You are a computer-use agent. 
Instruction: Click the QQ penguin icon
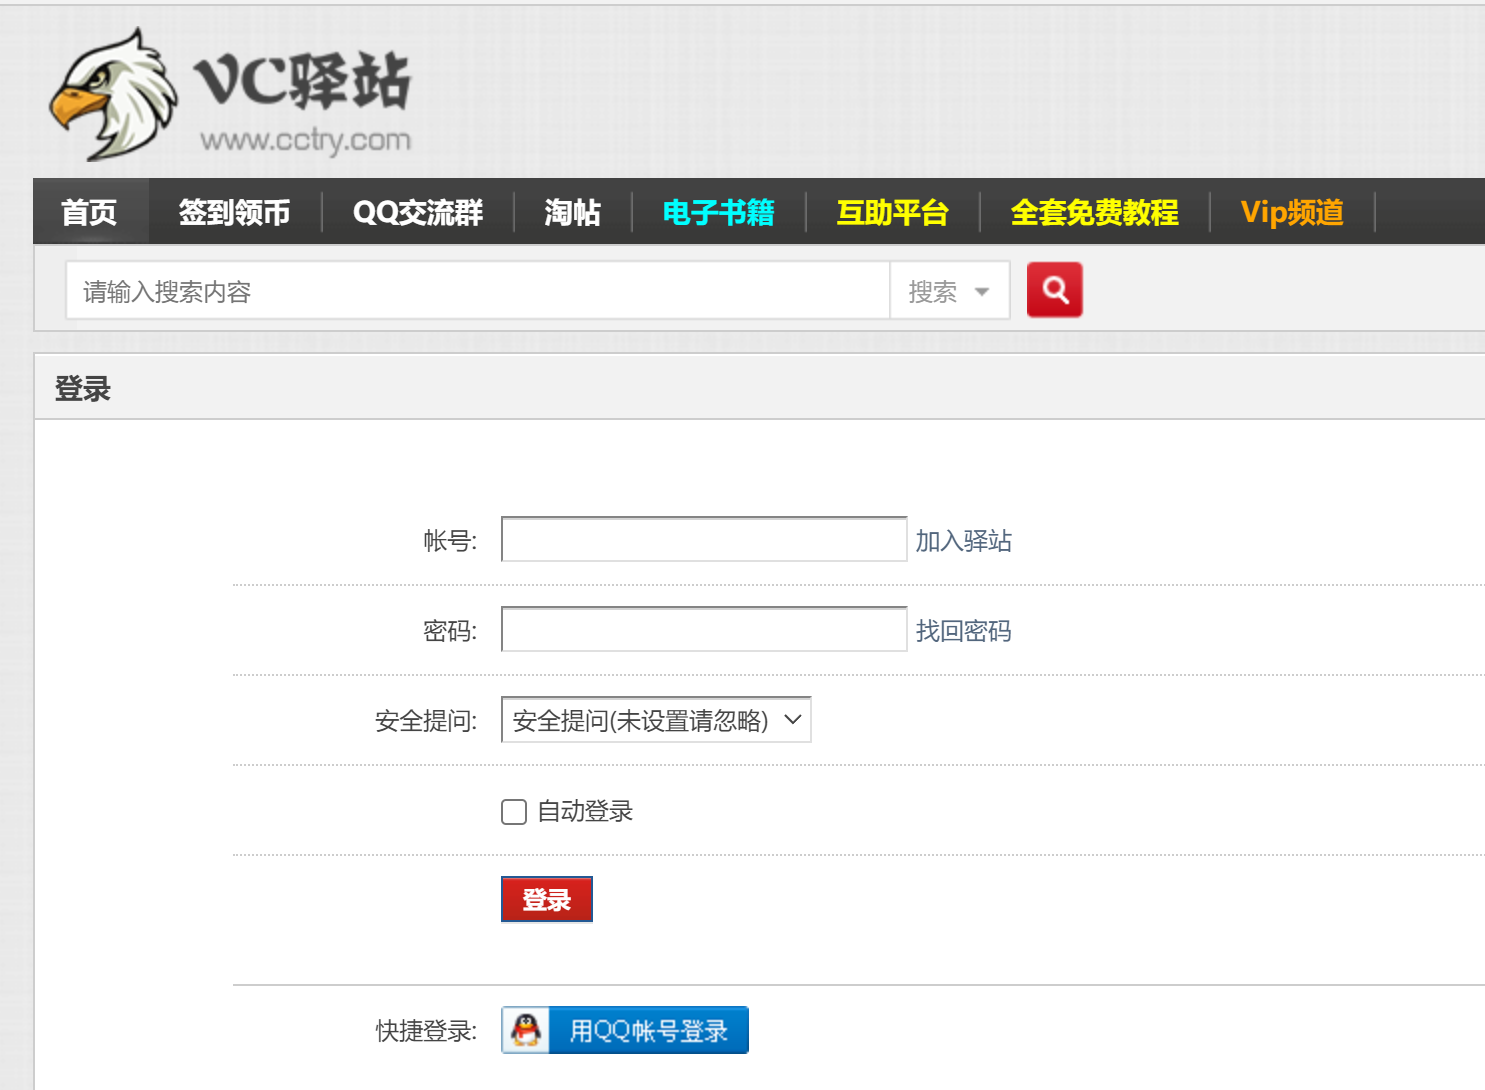point(526,1030)
